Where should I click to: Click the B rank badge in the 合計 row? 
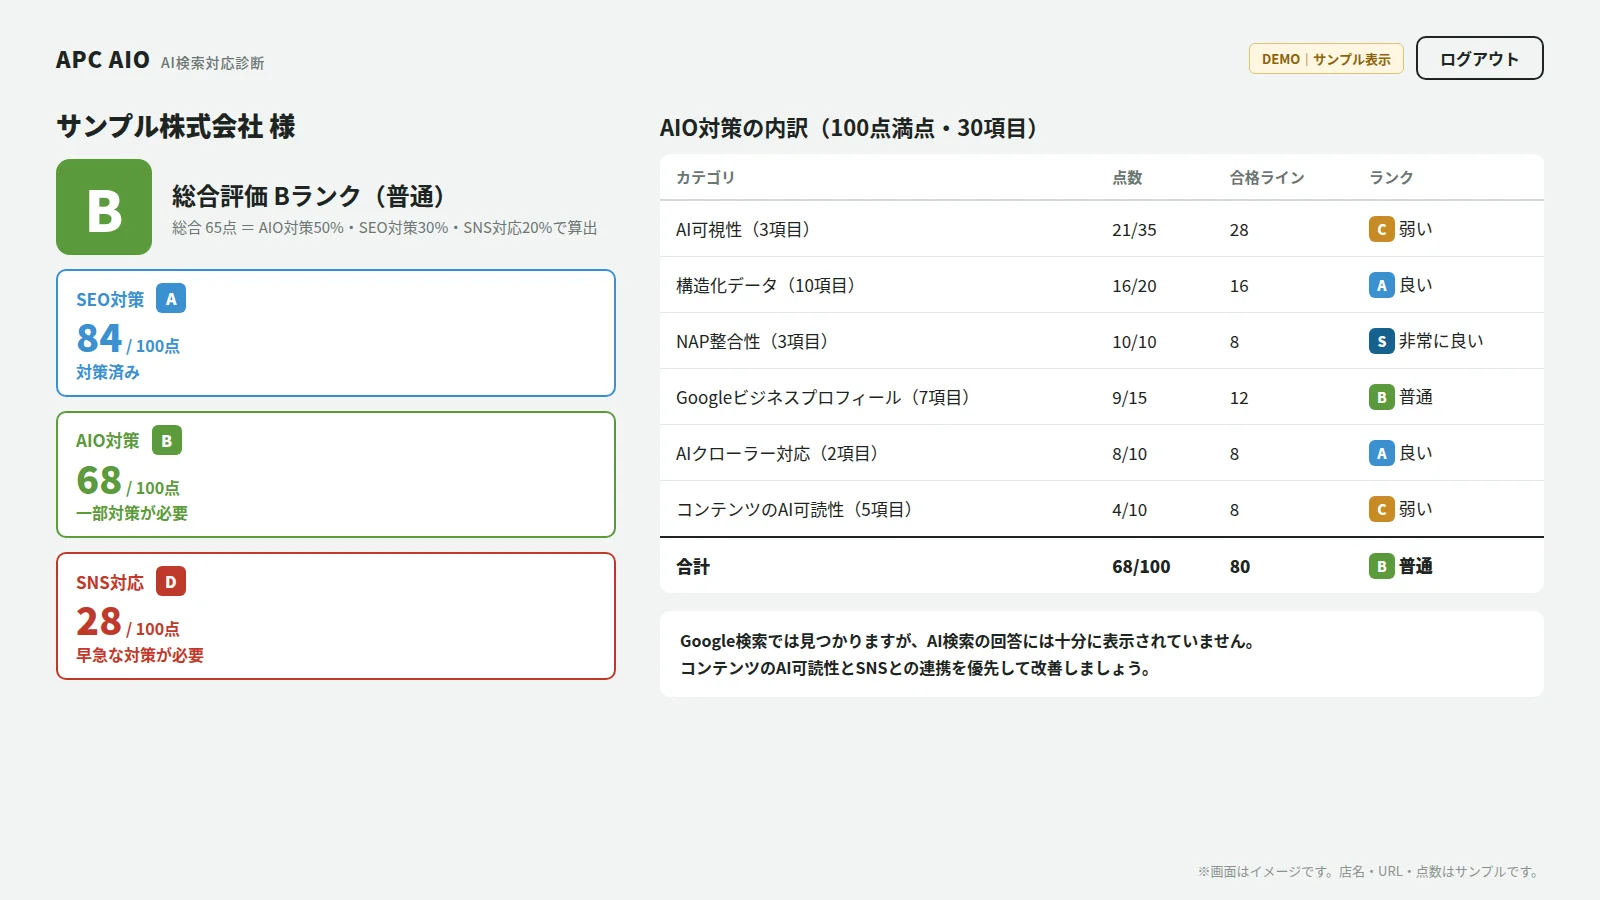(1381, 566)
